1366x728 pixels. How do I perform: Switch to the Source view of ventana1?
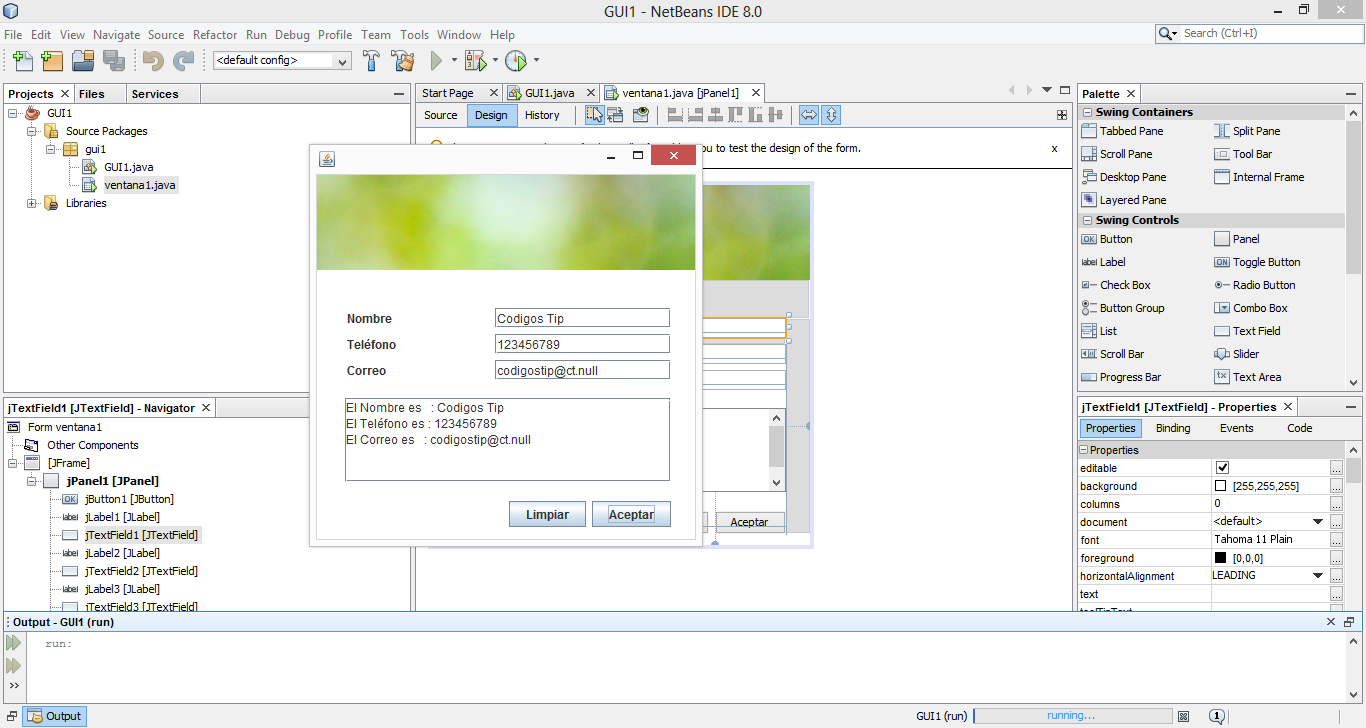pos(440,115)
